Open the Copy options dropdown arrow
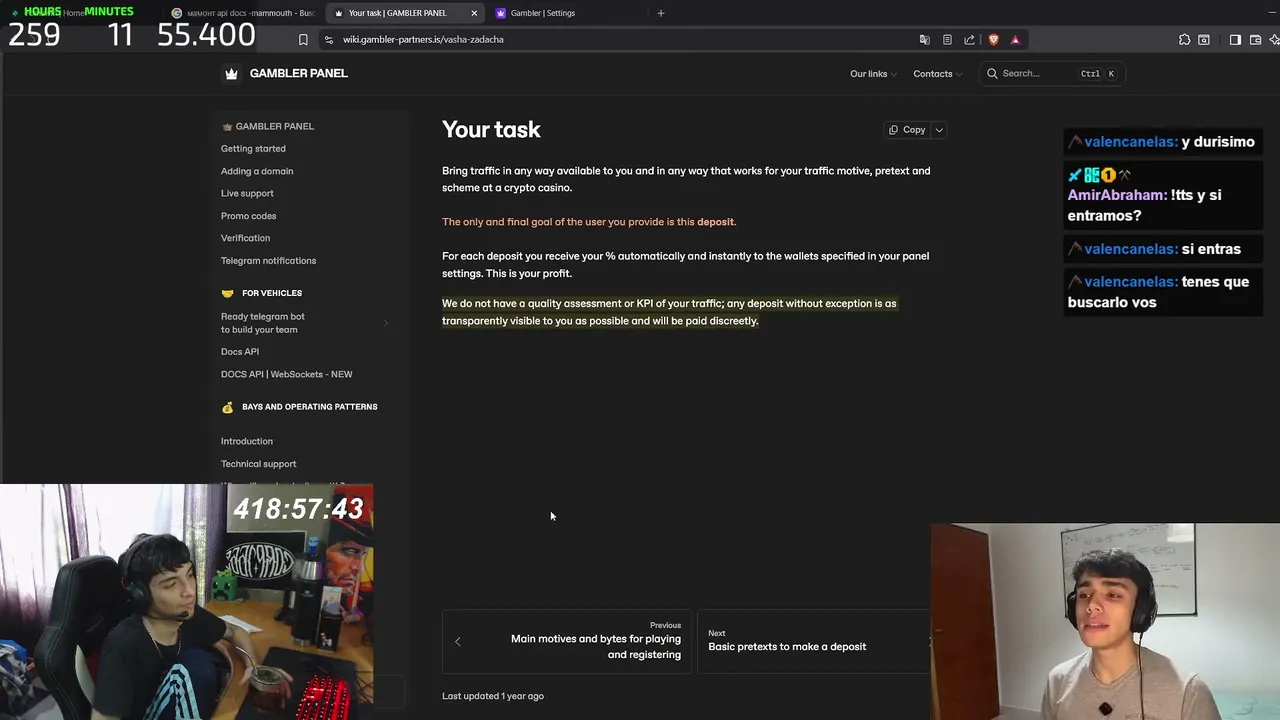Image resolution: width=1280 pixels, height=720 pixels. pos(939,130)
